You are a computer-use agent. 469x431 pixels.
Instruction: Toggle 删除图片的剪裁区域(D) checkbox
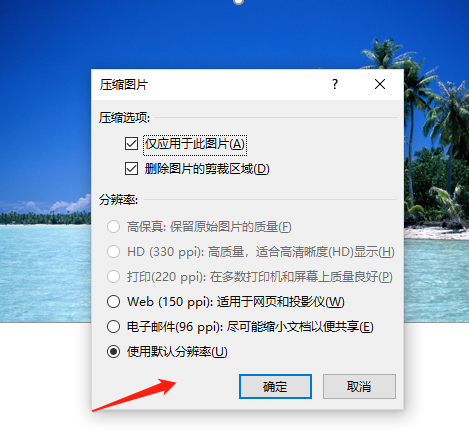(x=131, y=169)
